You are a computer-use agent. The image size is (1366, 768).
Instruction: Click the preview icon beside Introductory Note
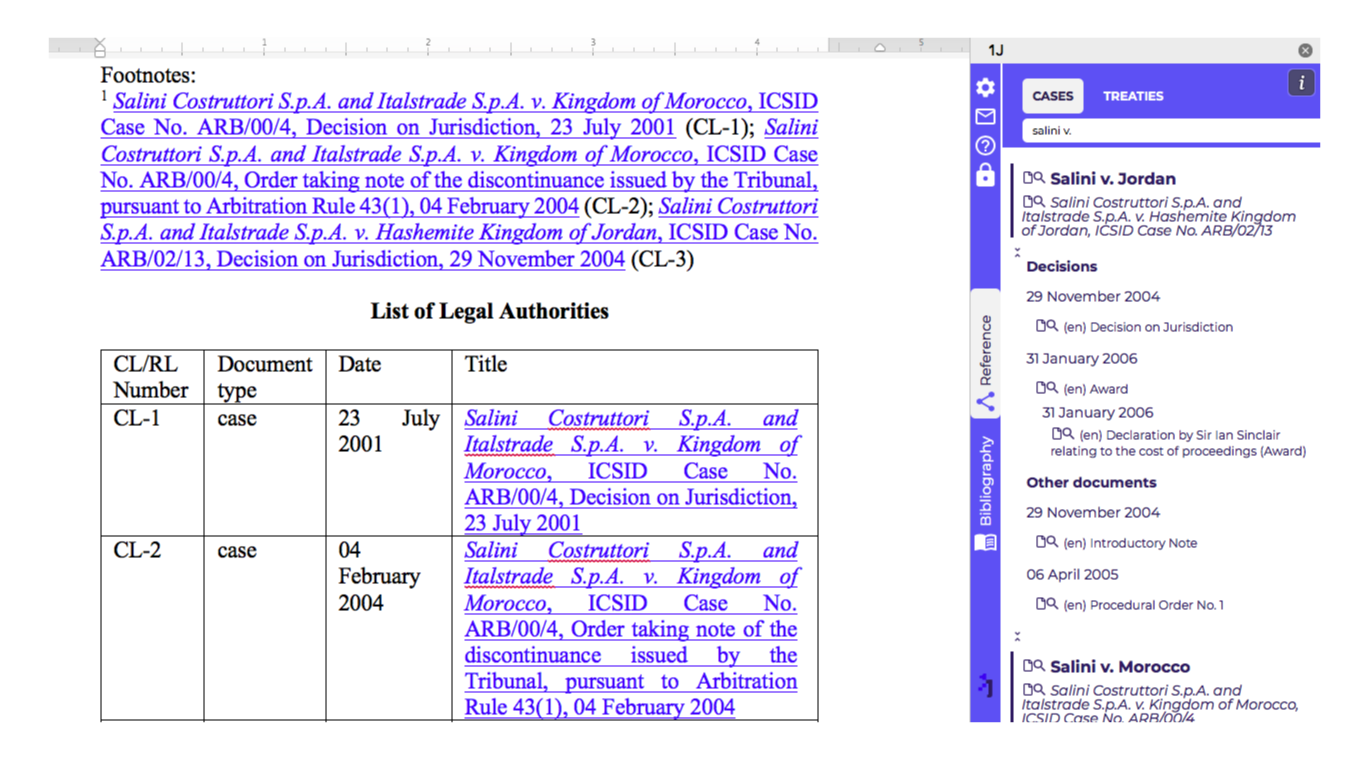coord(1047,542)
